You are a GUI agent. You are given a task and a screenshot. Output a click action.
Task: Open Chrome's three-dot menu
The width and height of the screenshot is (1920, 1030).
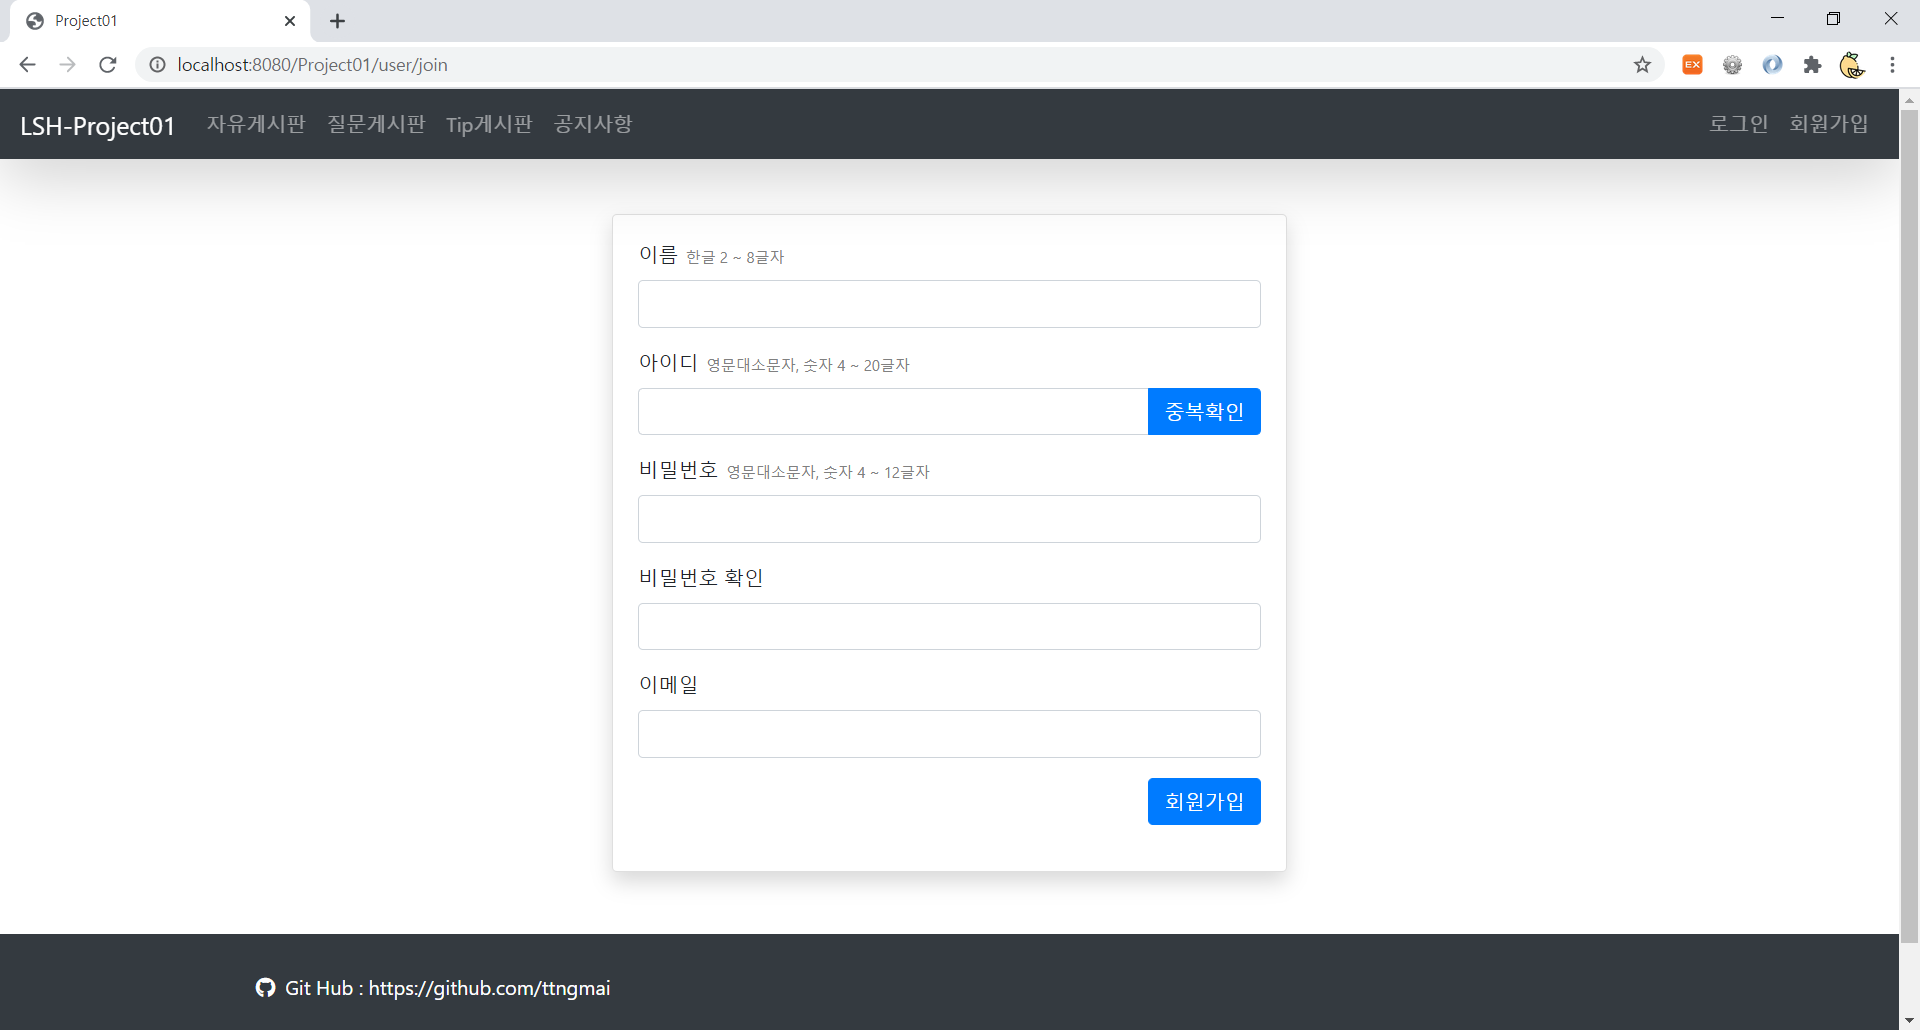(x=1892, y=65)
